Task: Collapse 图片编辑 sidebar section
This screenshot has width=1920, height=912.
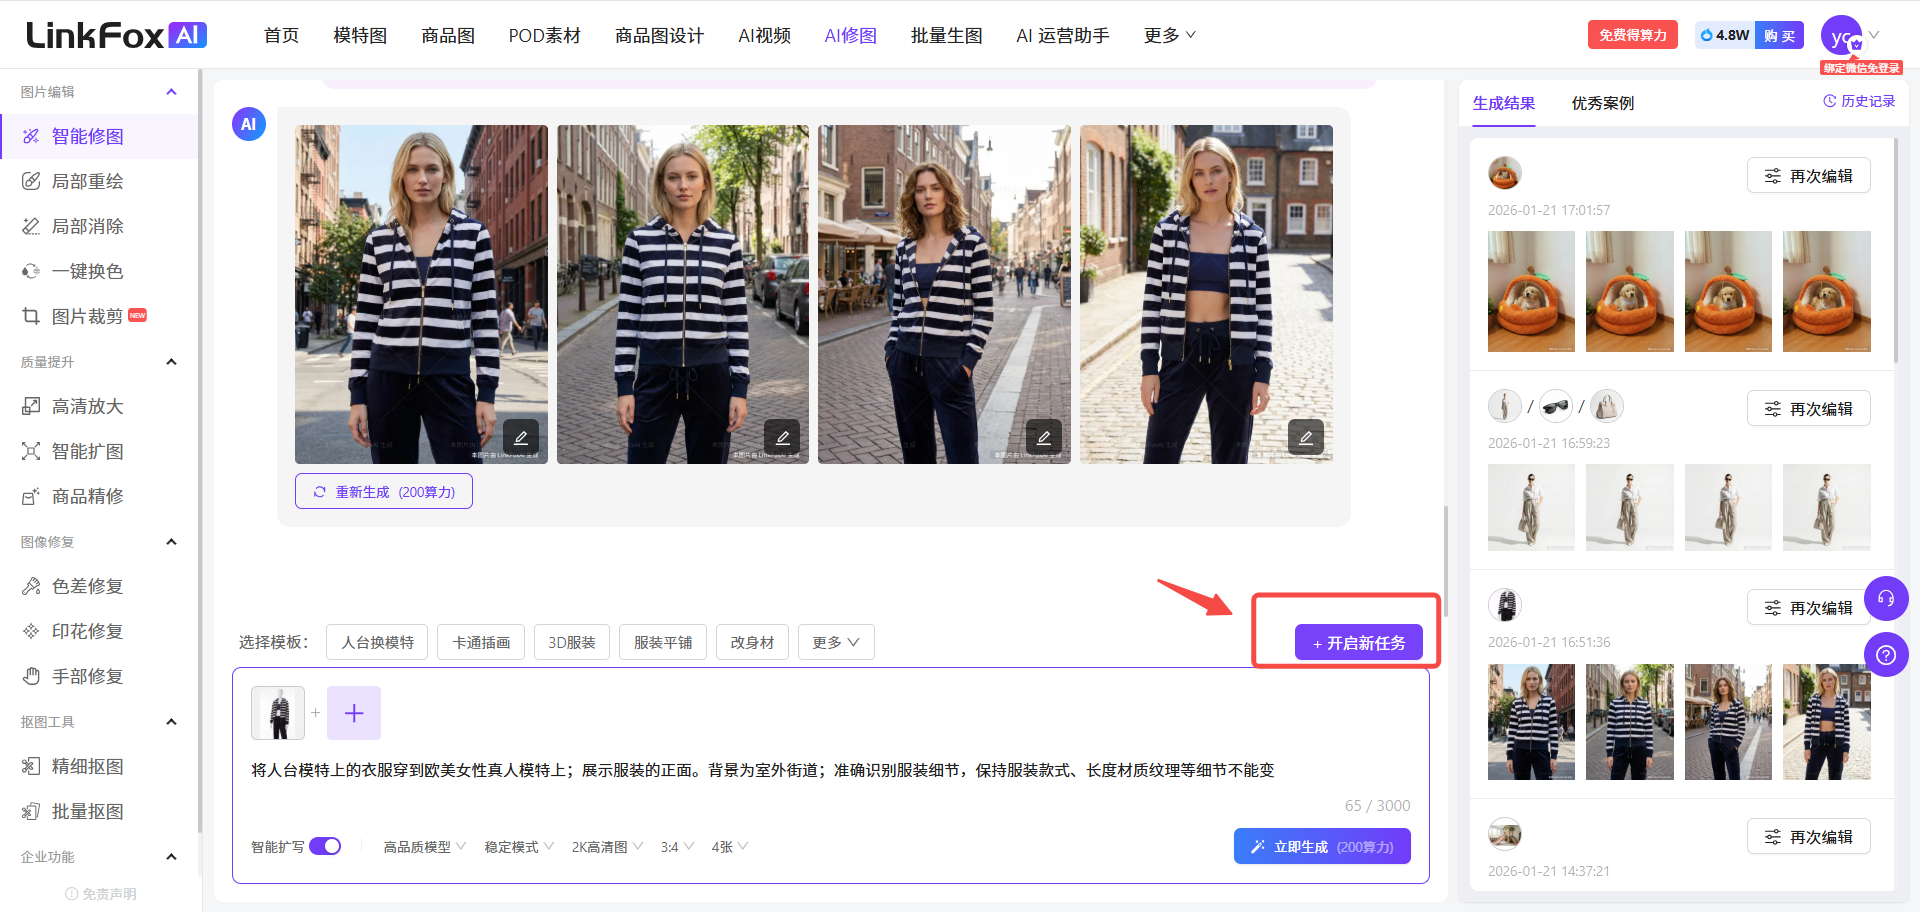Action: (x=171, y=92)
